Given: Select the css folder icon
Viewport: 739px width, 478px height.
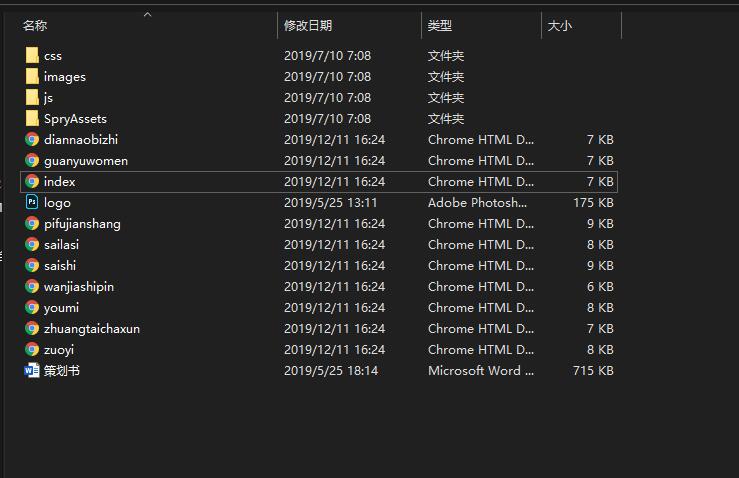Looking at the screenshot, I should 32,55.
